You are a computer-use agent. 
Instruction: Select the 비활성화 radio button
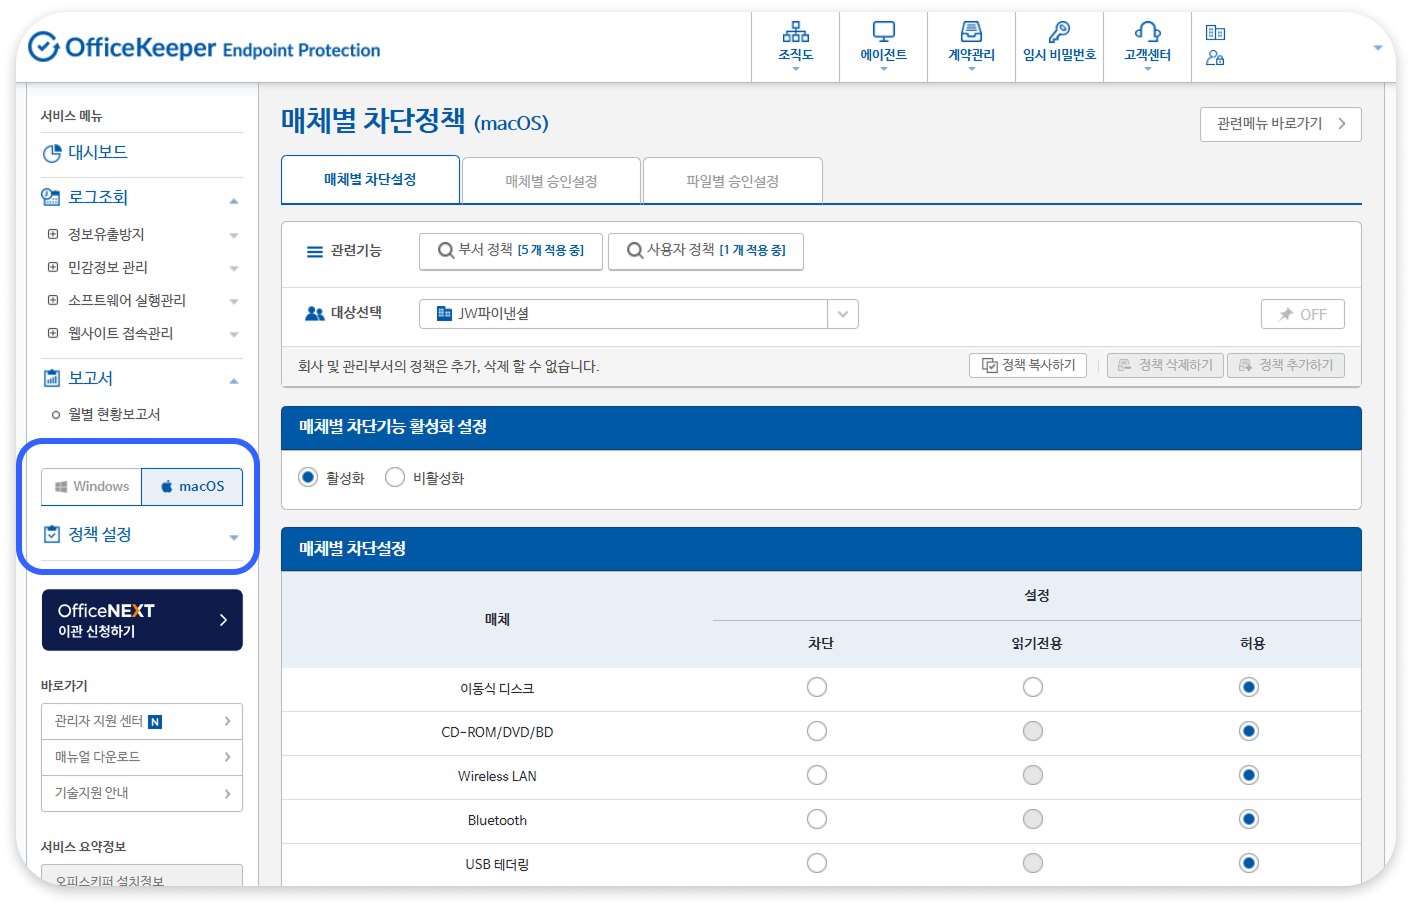point(395,477)
